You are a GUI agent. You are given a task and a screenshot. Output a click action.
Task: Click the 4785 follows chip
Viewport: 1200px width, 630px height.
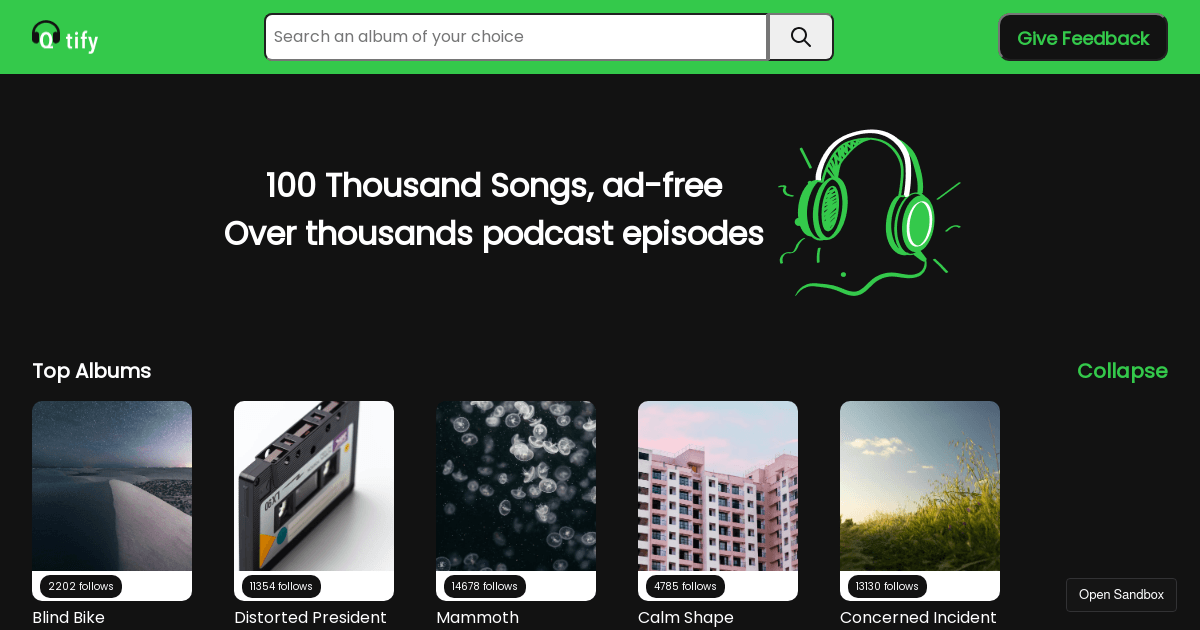pyautogui.click(x=685, y=587)
